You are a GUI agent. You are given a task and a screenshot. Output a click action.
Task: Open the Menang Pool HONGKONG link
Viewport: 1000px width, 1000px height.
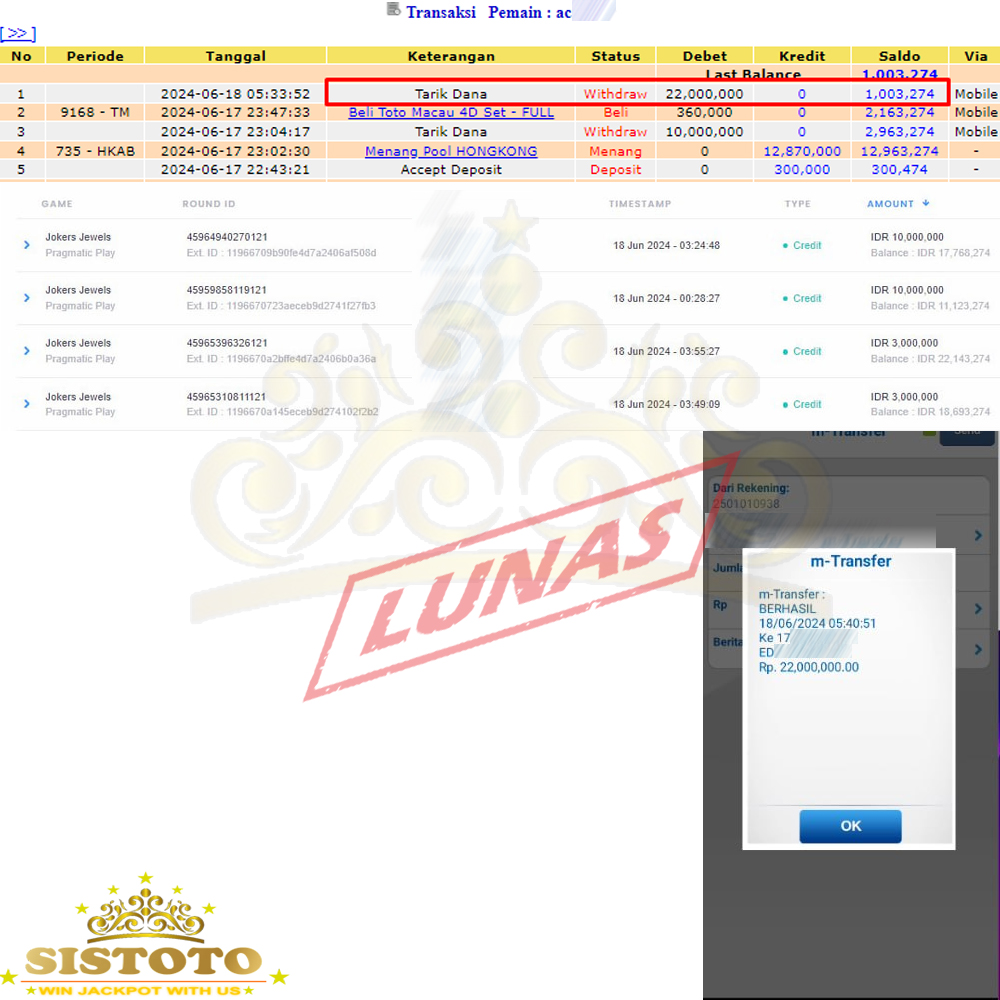pos(451,151)
